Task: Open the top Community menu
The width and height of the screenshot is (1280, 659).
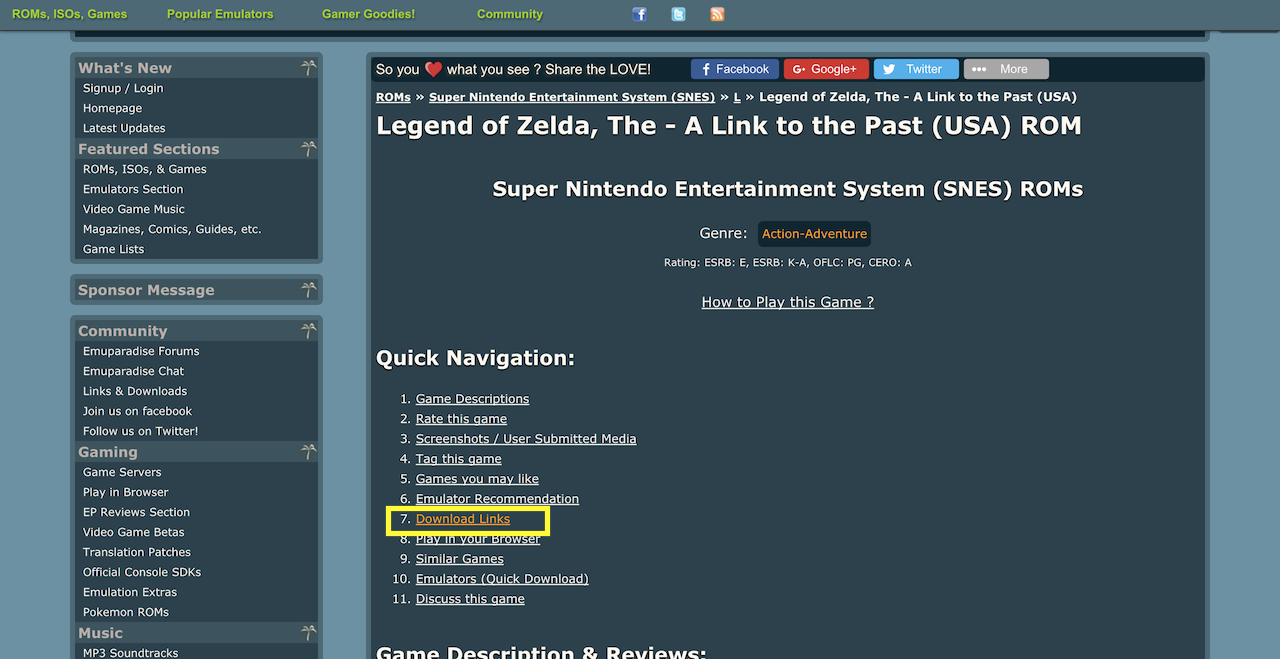Action: point(510,14)
